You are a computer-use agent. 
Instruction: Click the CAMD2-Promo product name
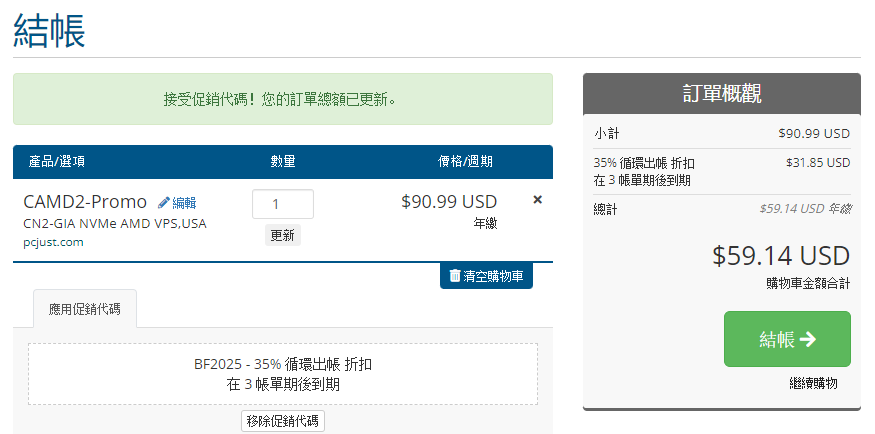(85, 201)
